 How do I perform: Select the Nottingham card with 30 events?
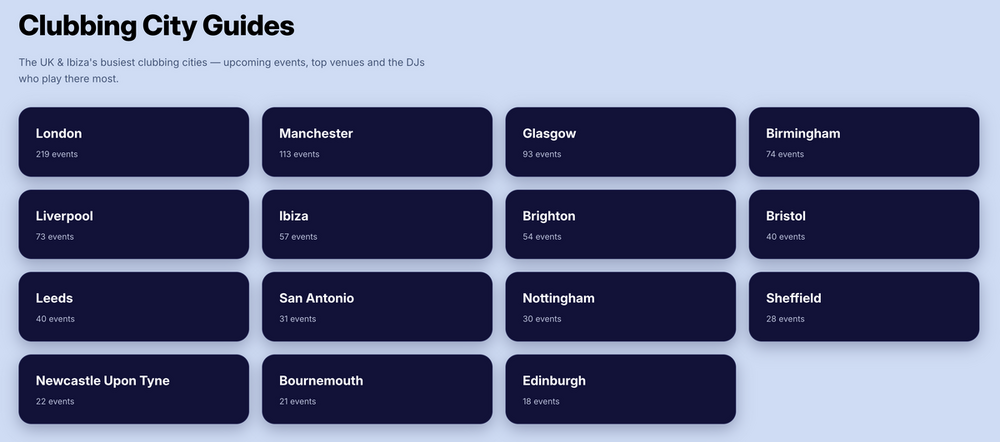621,306
